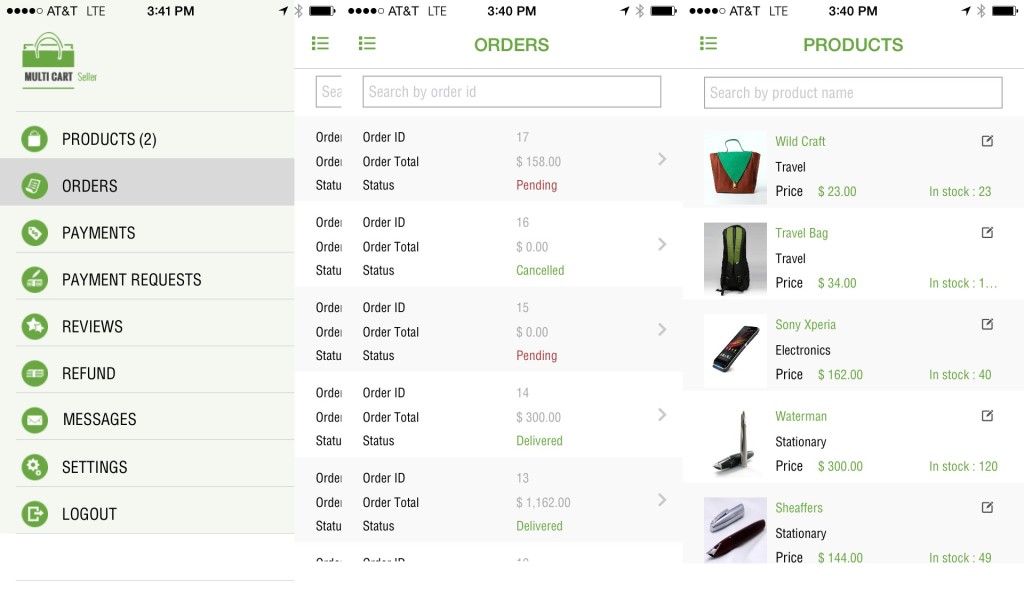This screenshot has width=1024, height=605.
Task: Click the Logout arrow icon
Action: (35, 514)
